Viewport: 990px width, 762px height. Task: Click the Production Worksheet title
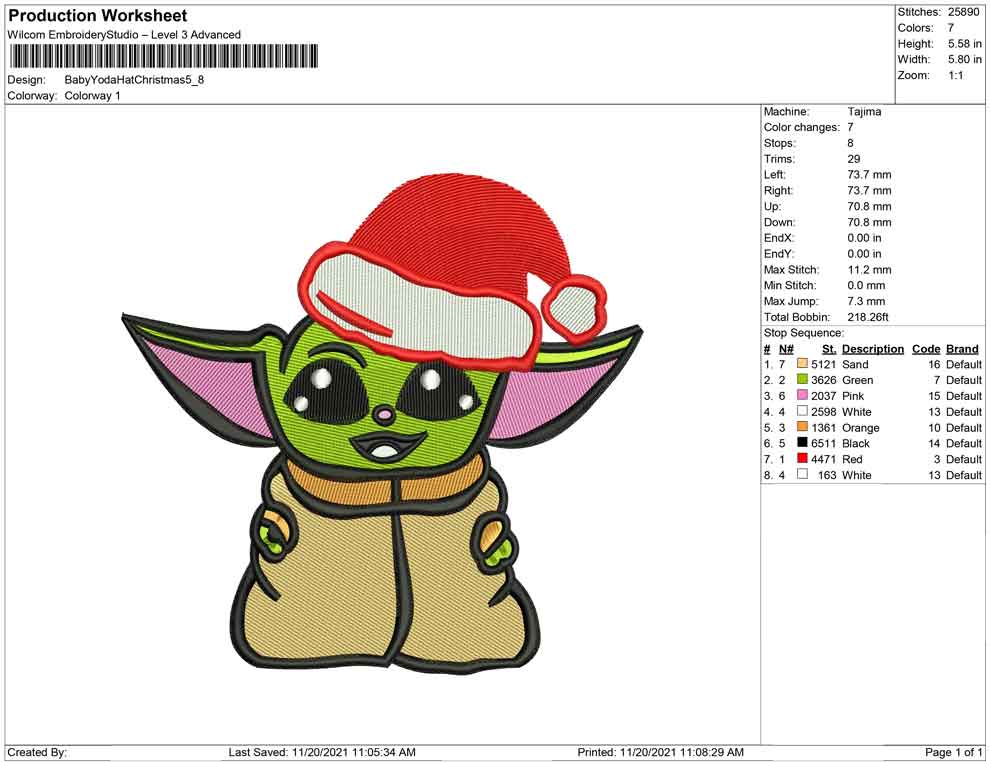click(98, 16)
